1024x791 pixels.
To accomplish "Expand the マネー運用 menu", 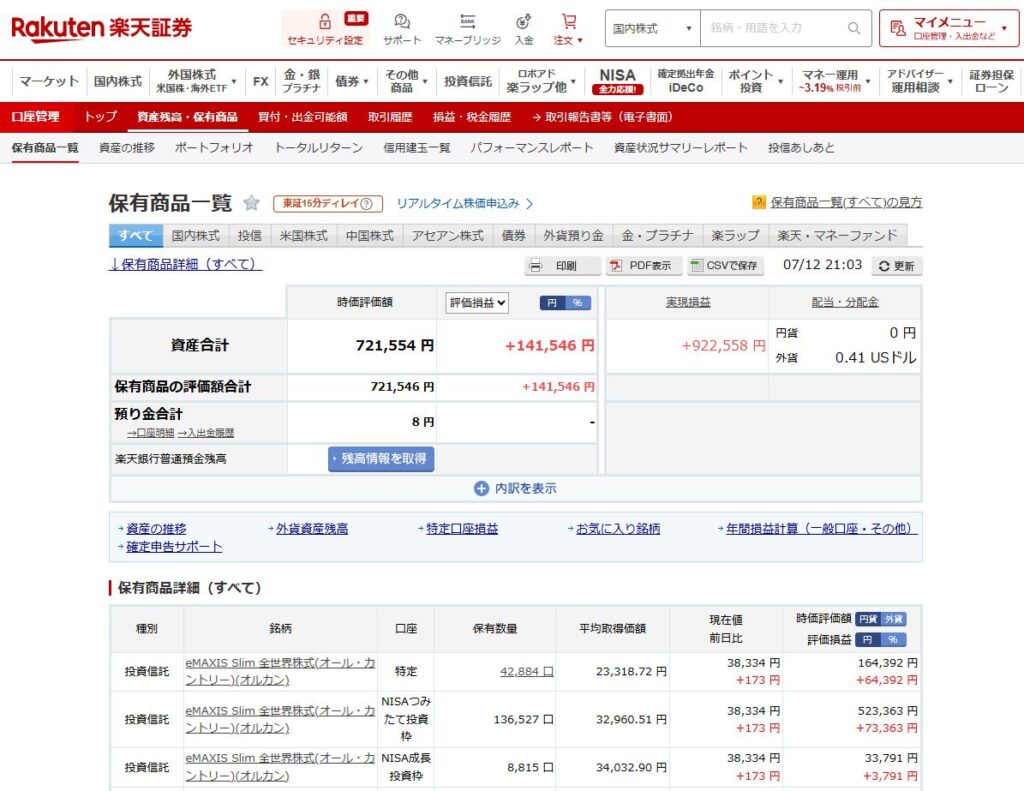I will click(834, 81).
